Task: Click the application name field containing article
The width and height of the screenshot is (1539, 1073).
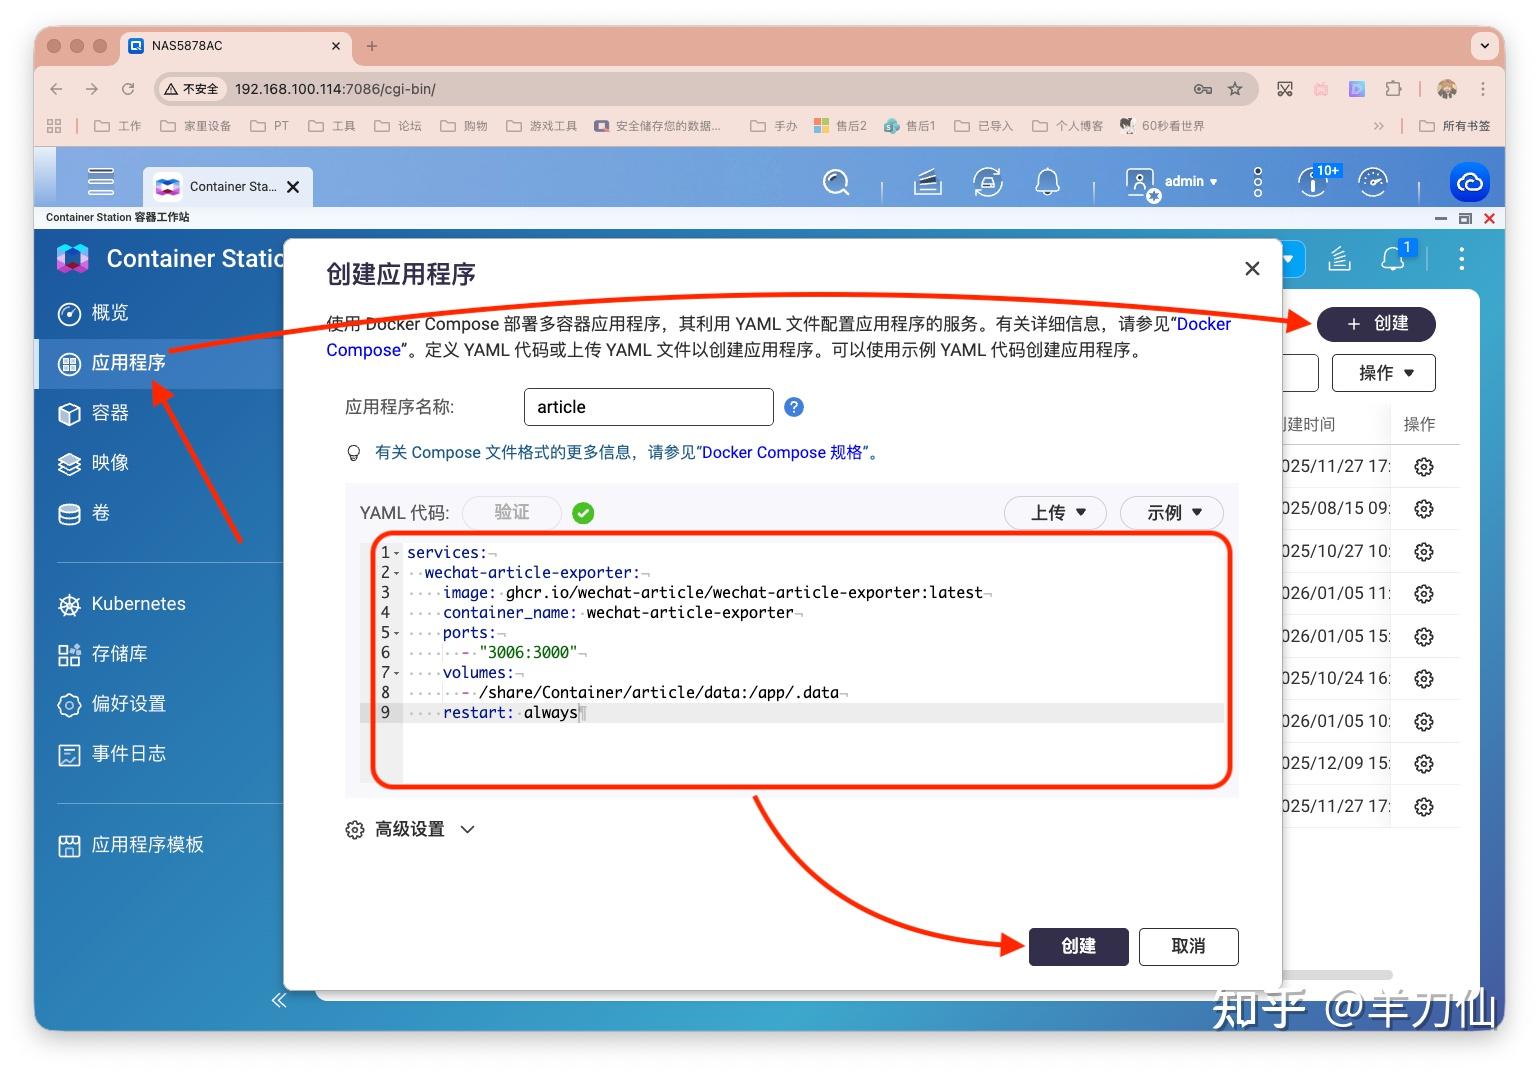Action: 648,407
